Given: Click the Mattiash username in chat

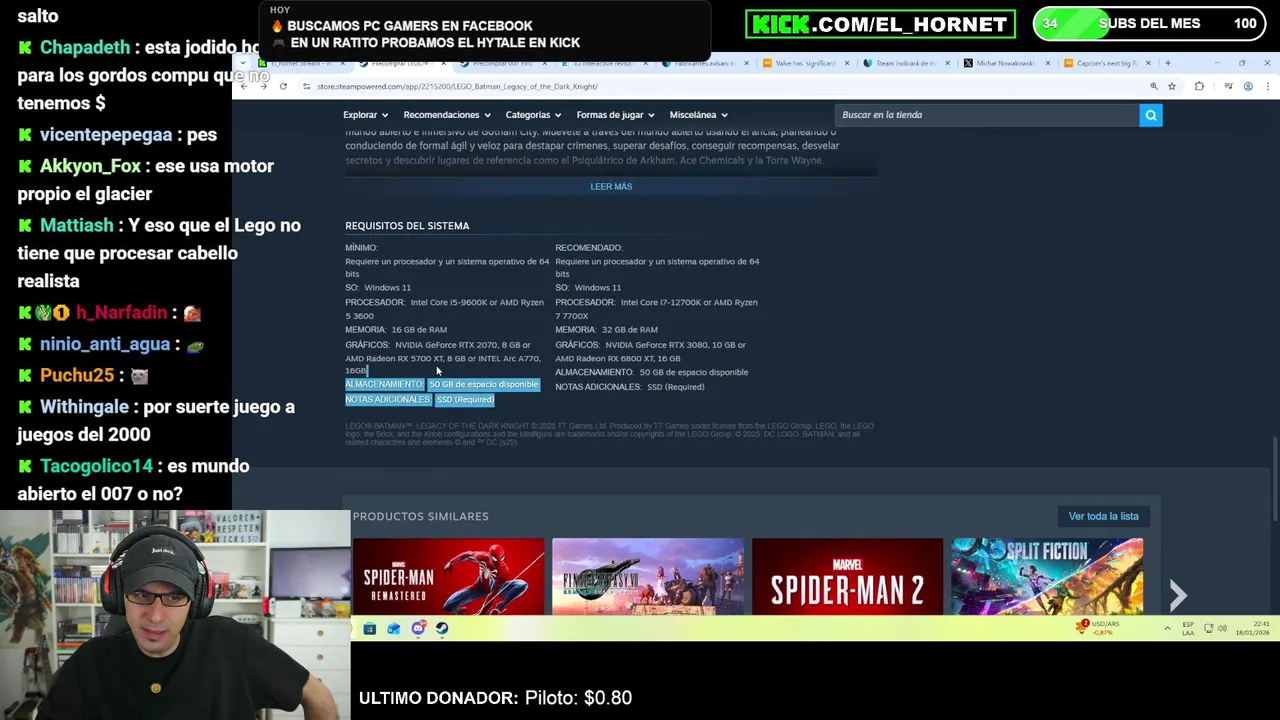Looking at the screenshot, I should pos(77,225).
